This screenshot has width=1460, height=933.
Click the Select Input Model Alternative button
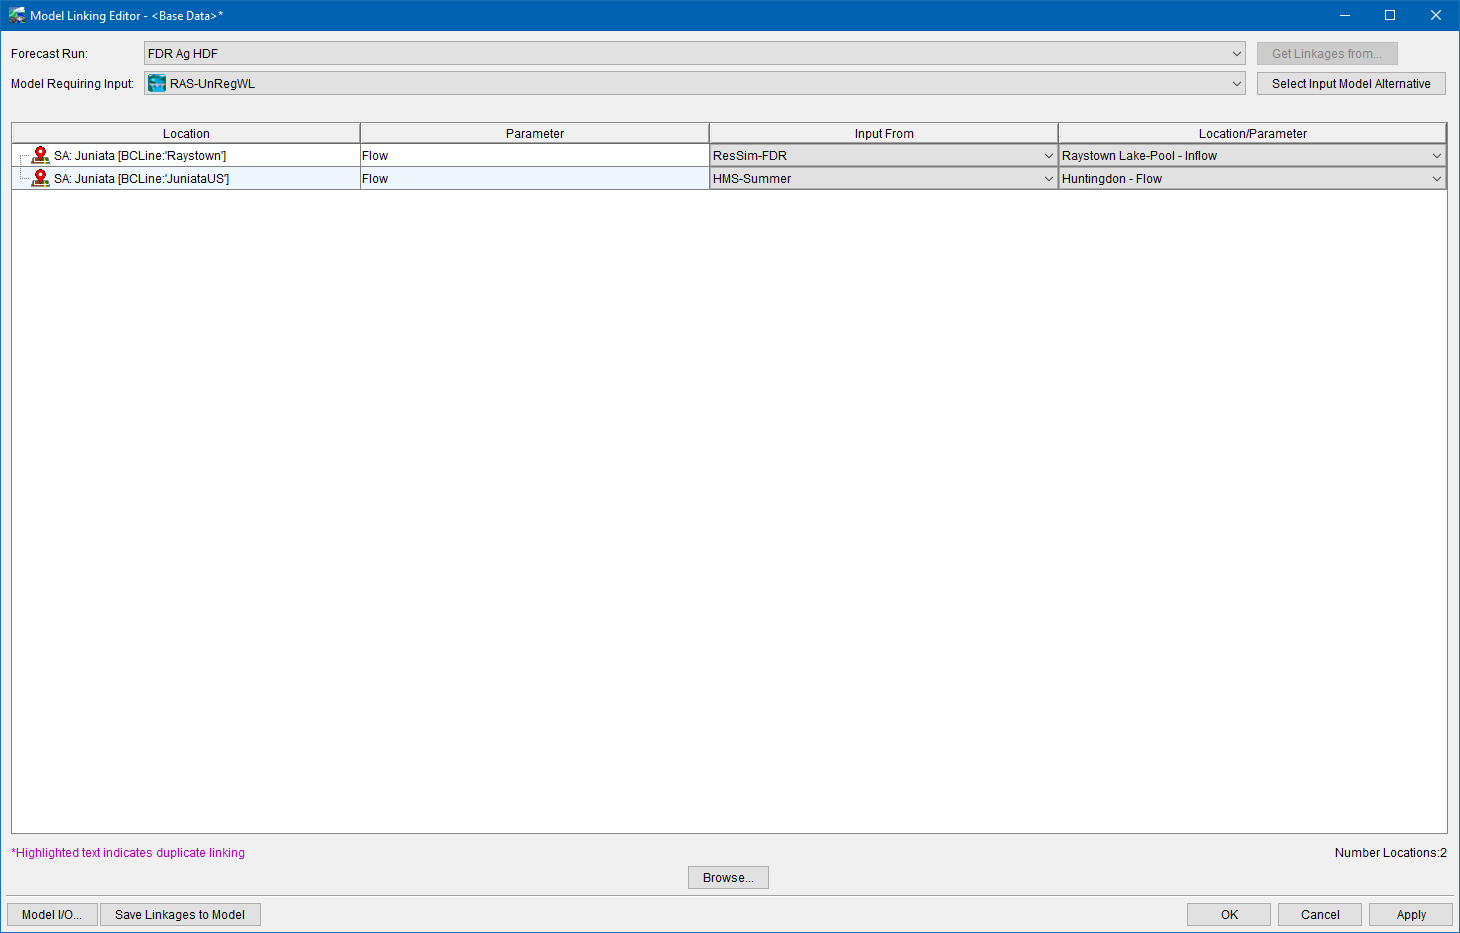(x=1350, y=84)
